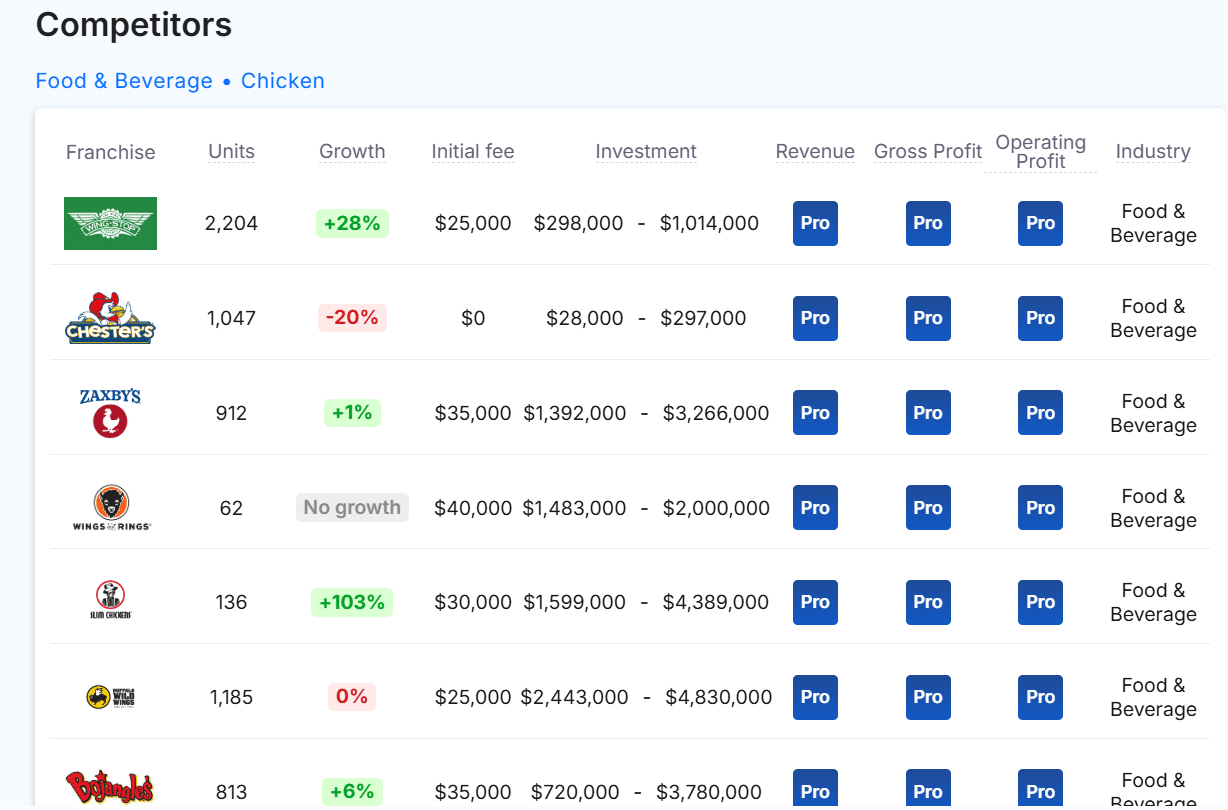This screenshot has height=810, width=1228.
Task: Click the $4,389,000 investment maximum
Action: (716, 602)
